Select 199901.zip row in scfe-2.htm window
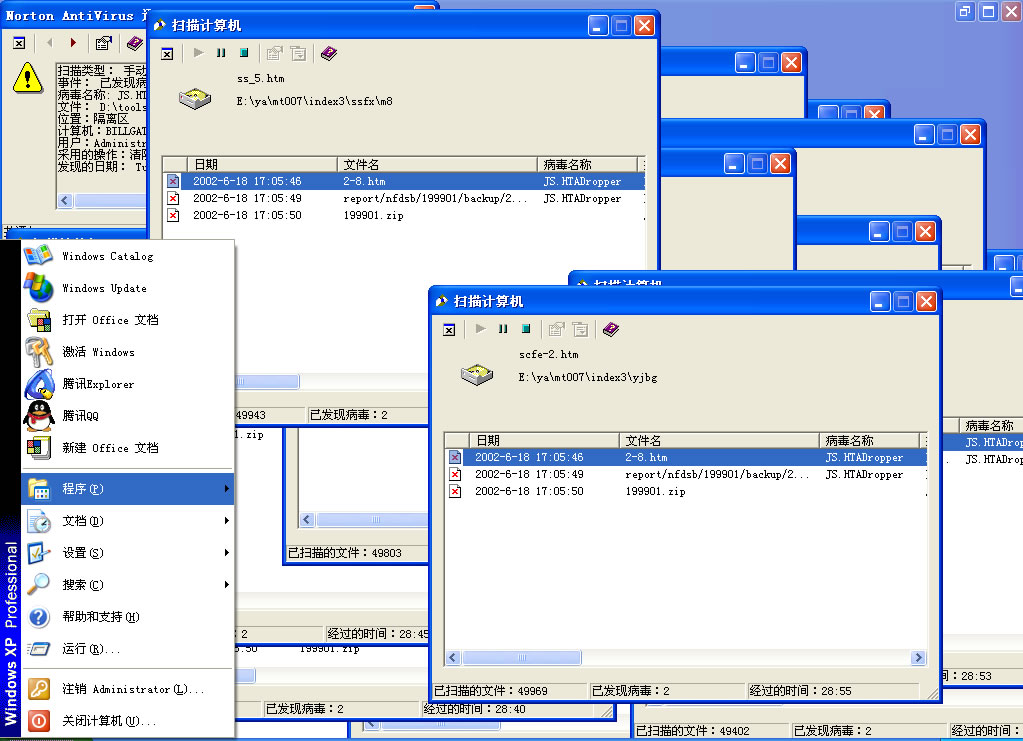Screen dimensions: 1023x741 click(655, 492)
